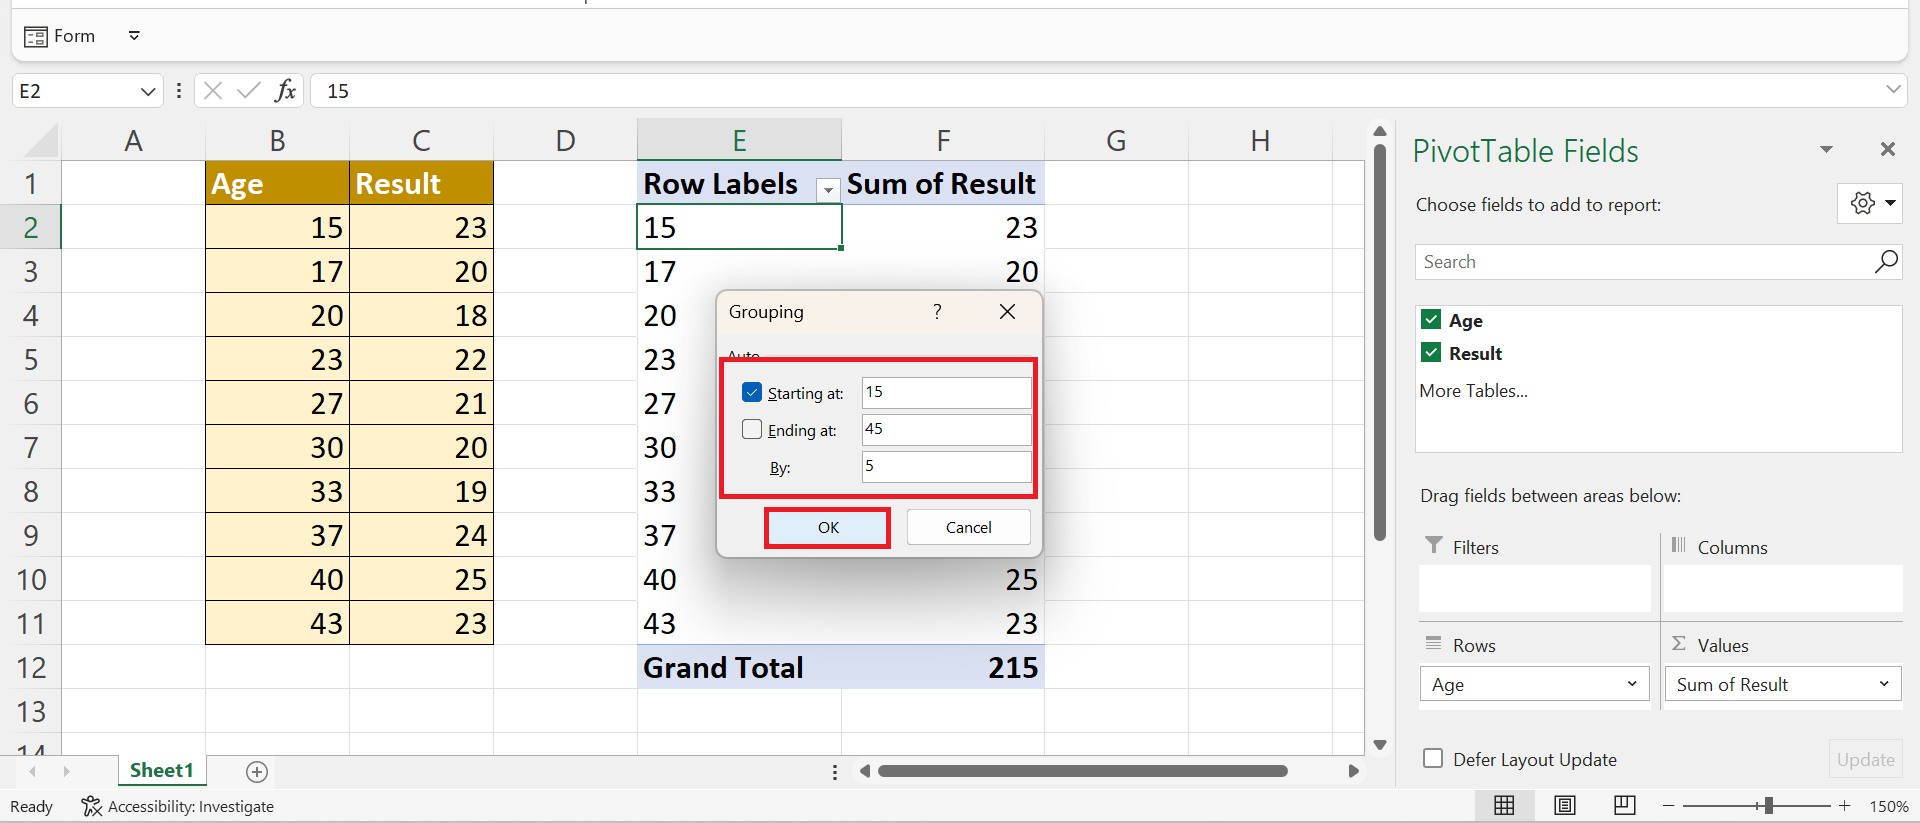Confirm grouping with the OK button
This screenshot has height=823, width=1920.
point(828,528)
